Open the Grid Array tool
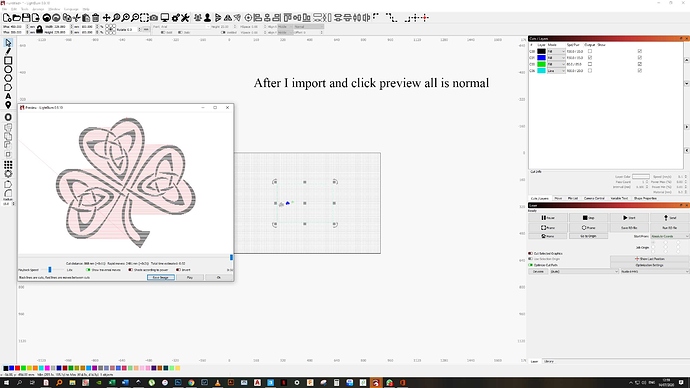 pos(8,165)
